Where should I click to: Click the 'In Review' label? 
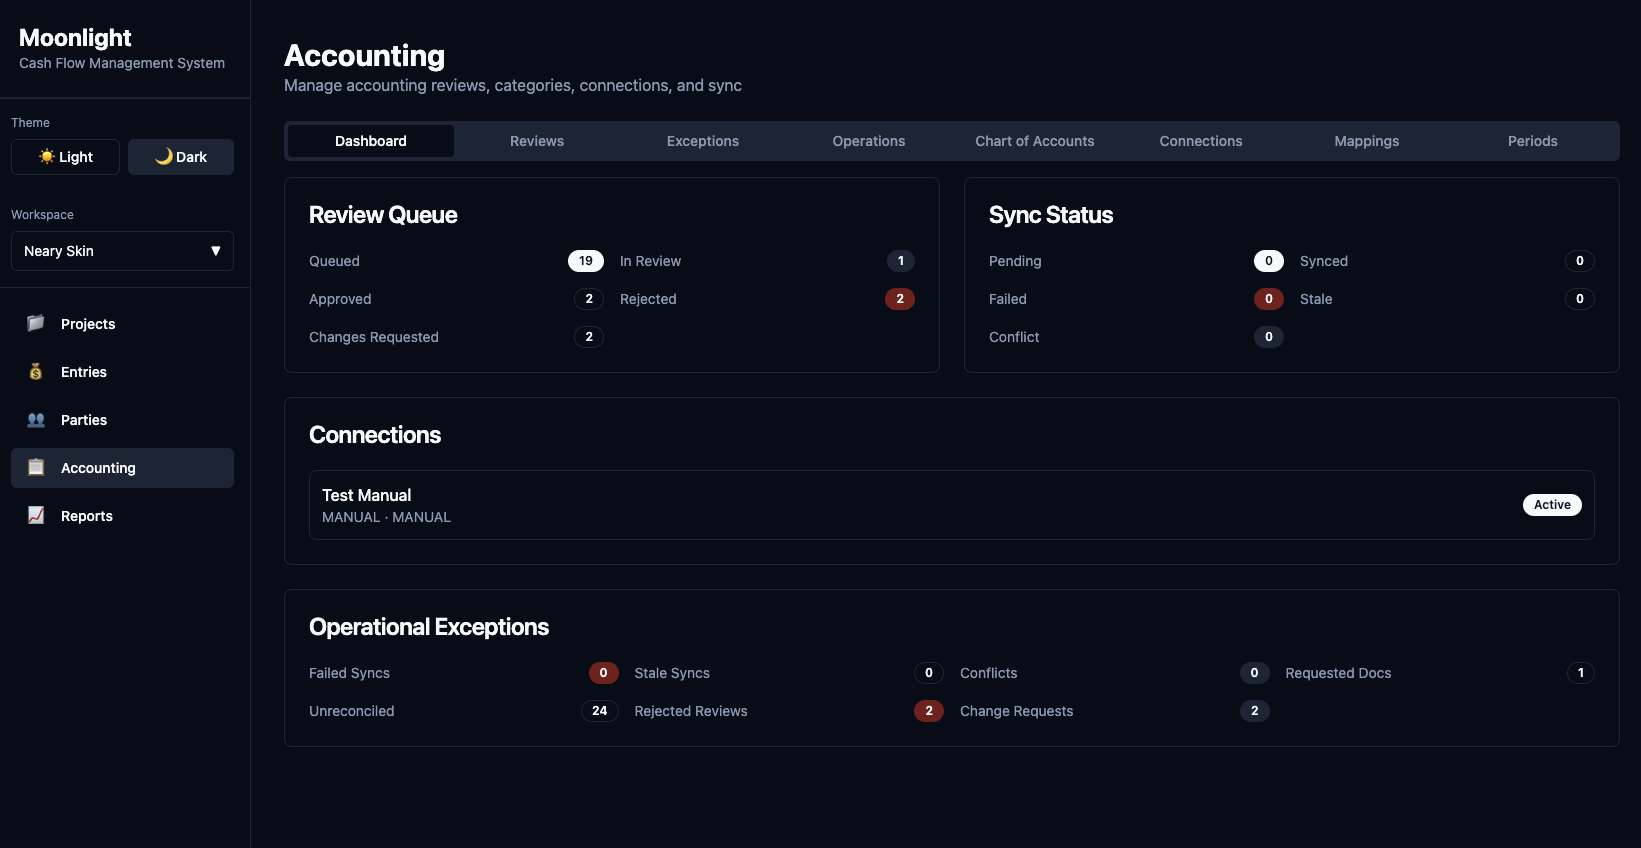[650, 261]
